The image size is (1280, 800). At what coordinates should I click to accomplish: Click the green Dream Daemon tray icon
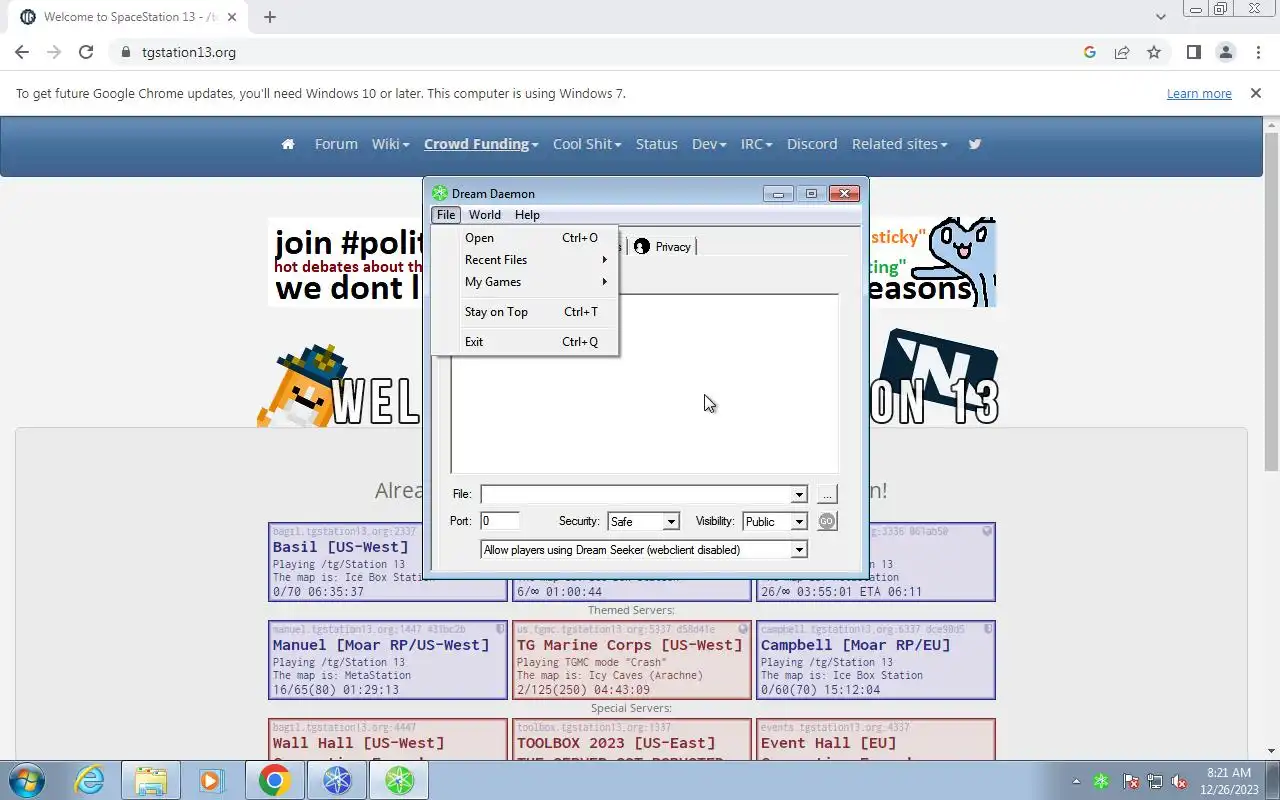[1101, 781]
